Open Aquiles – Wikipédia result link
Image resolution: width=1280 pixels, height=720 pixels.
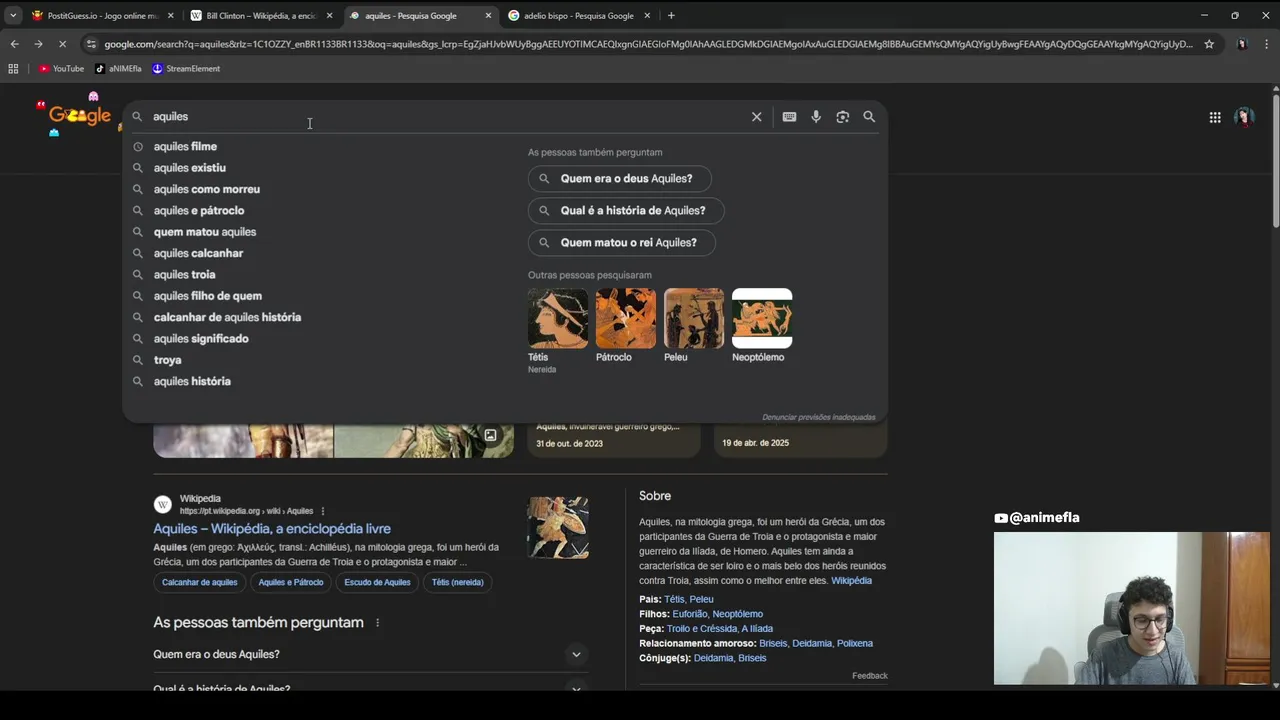coord(272,529)
